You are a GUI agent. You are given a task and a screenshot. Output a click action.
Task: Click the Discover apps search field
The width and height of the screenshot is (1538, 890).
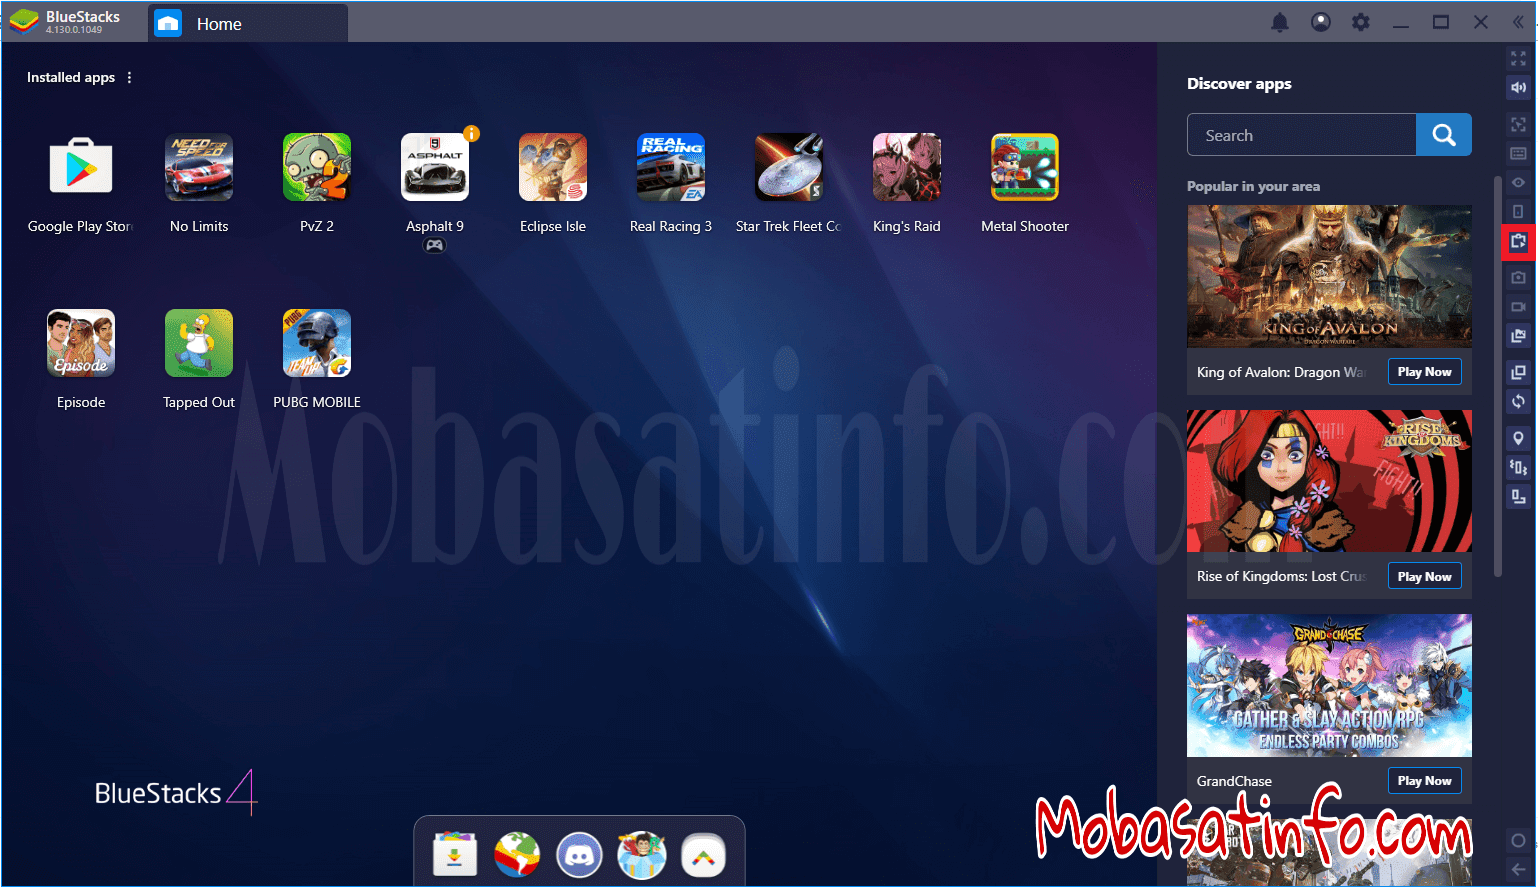pos(1301,135)
